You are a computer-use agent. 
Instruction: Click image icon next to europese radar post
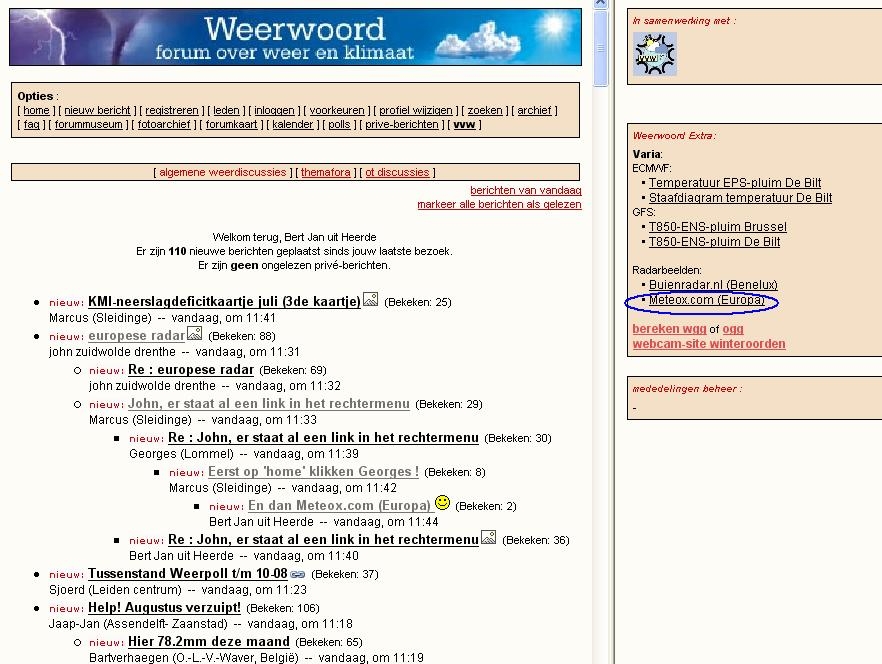195,333
